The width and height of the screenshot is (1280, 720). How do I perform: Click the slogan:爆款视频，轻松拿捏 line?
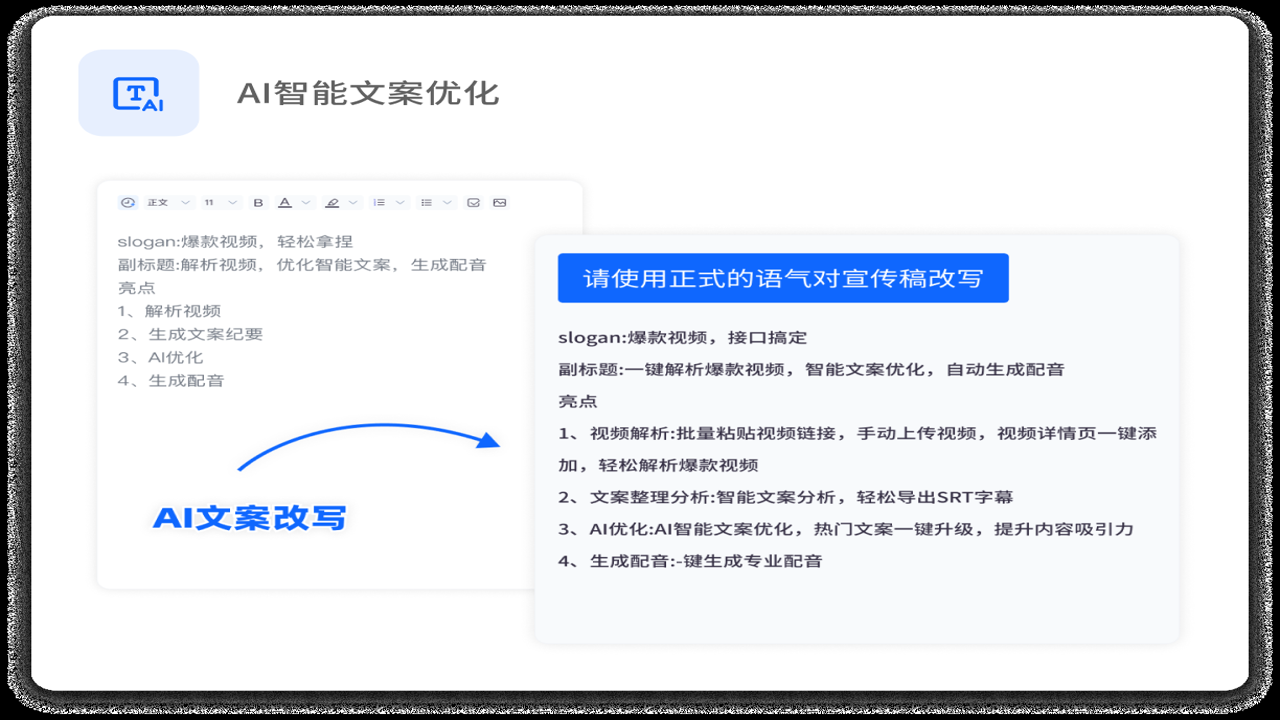(x=235, y=242)
